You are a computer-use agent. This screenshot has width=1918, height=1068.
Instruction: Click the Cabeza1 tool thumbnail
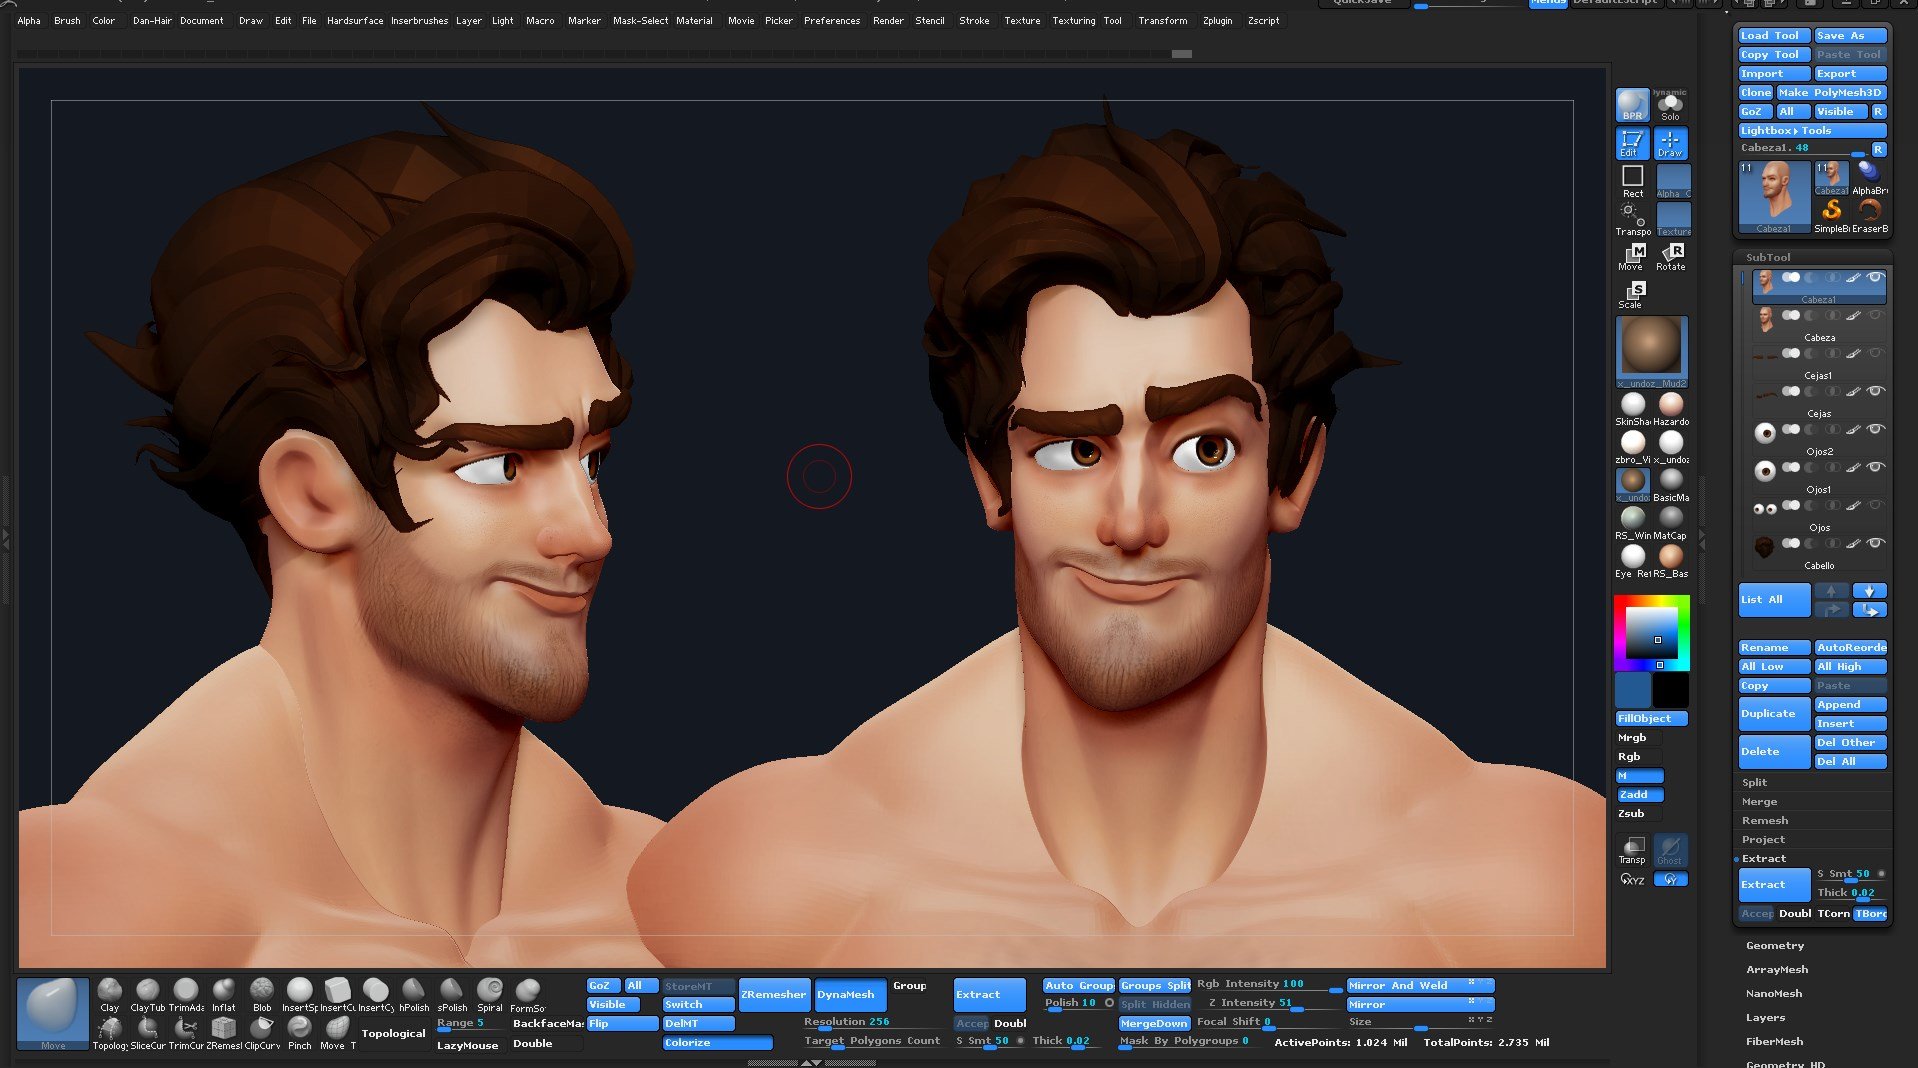1774,195
